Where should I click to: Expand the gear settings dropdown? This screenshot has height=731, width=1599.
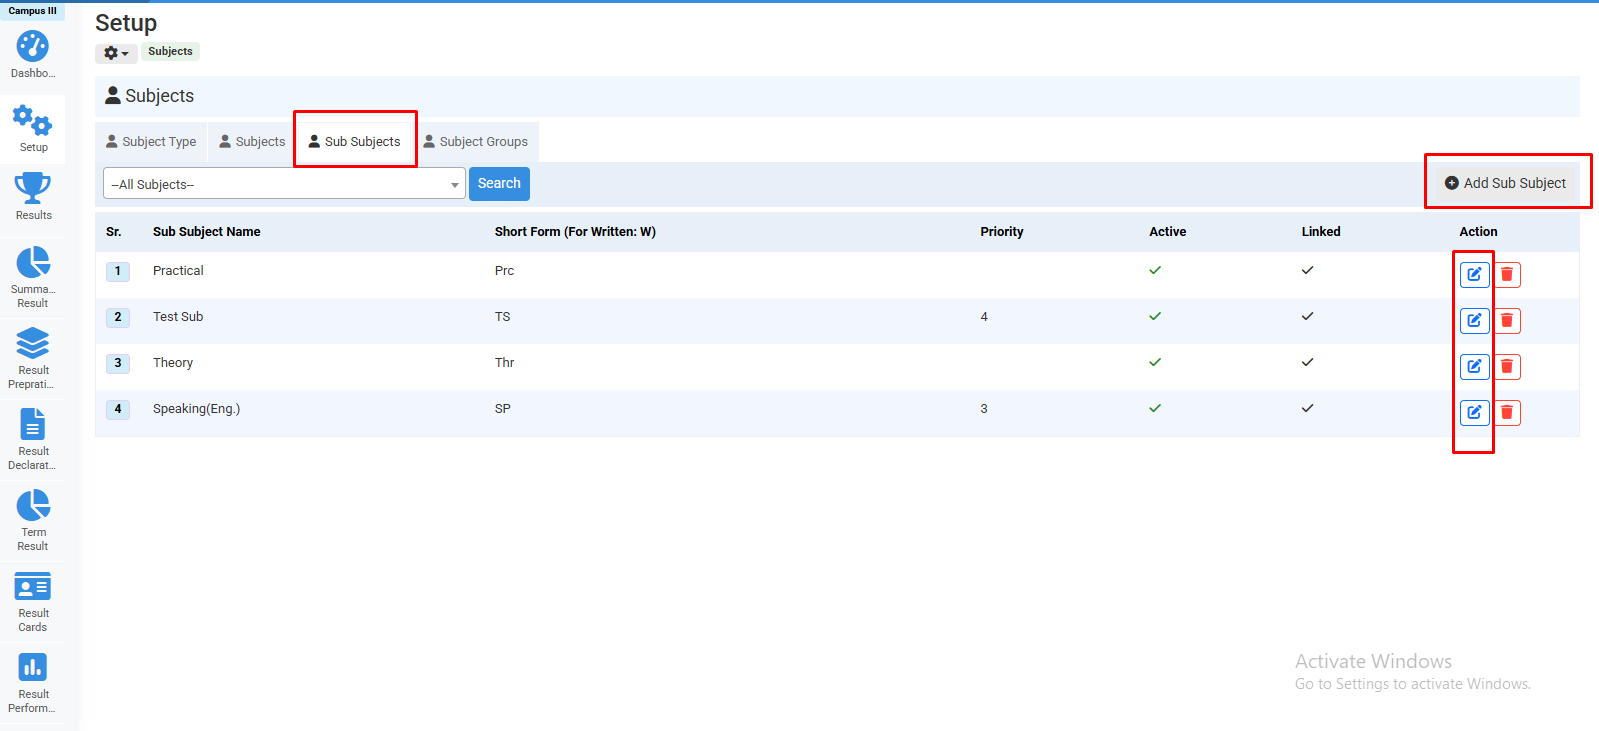tap(116, 53)
